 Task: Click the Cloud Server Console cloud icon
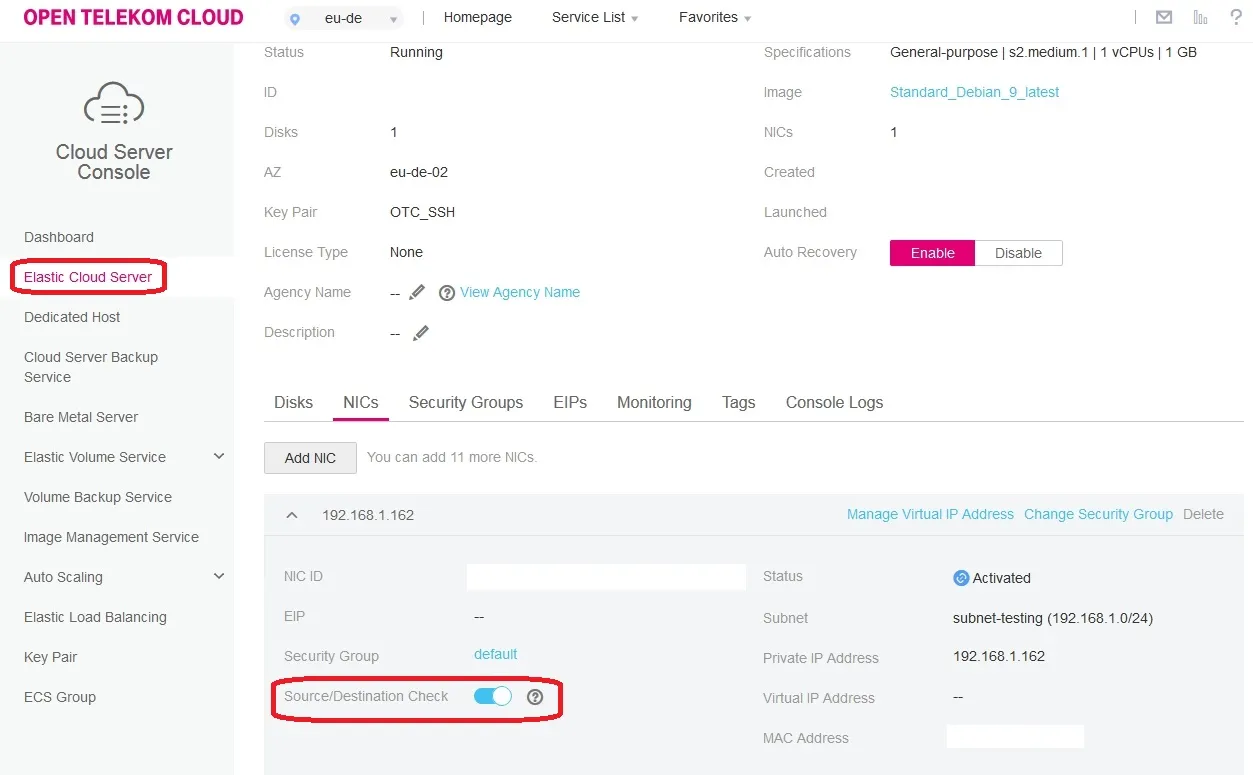point(114,103)
